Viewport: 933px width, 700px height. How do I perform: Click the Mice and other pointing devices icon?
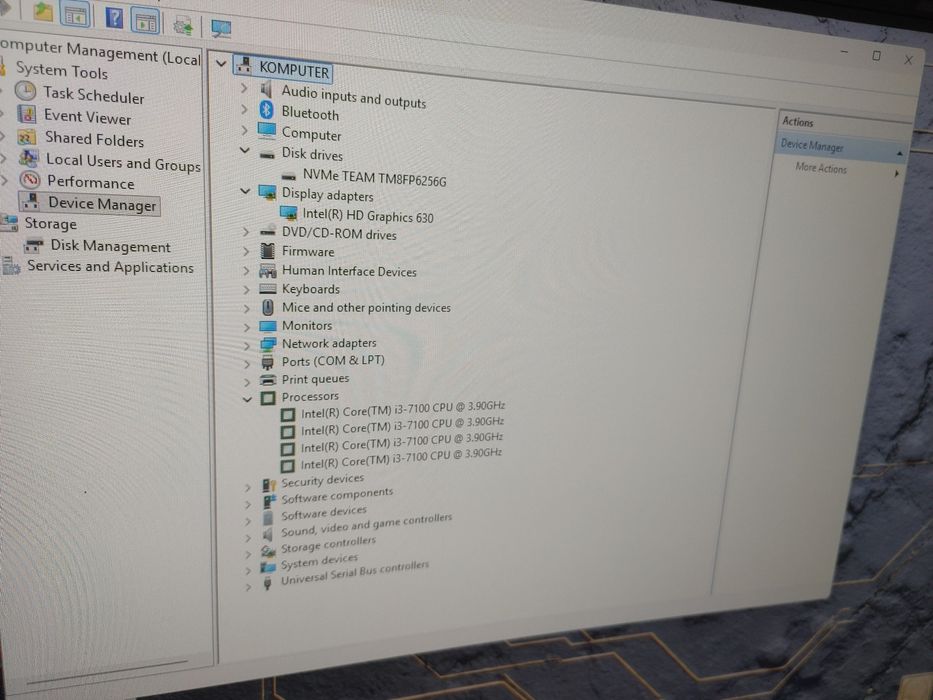pyautogui.click(x=268, y=307)
